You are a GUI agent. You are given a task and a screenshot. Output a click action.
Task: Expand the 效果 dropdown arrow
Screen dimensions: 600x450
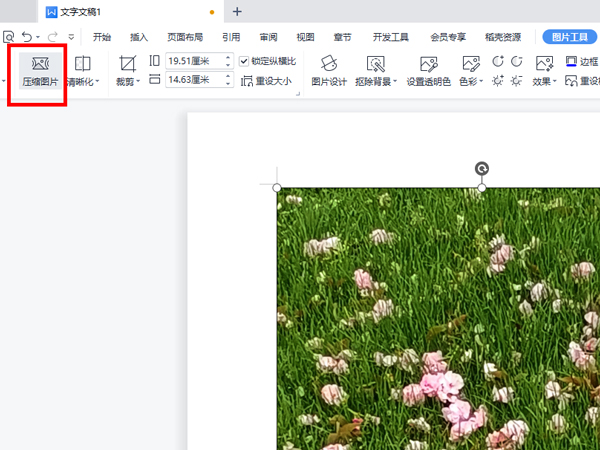(554, 81)
